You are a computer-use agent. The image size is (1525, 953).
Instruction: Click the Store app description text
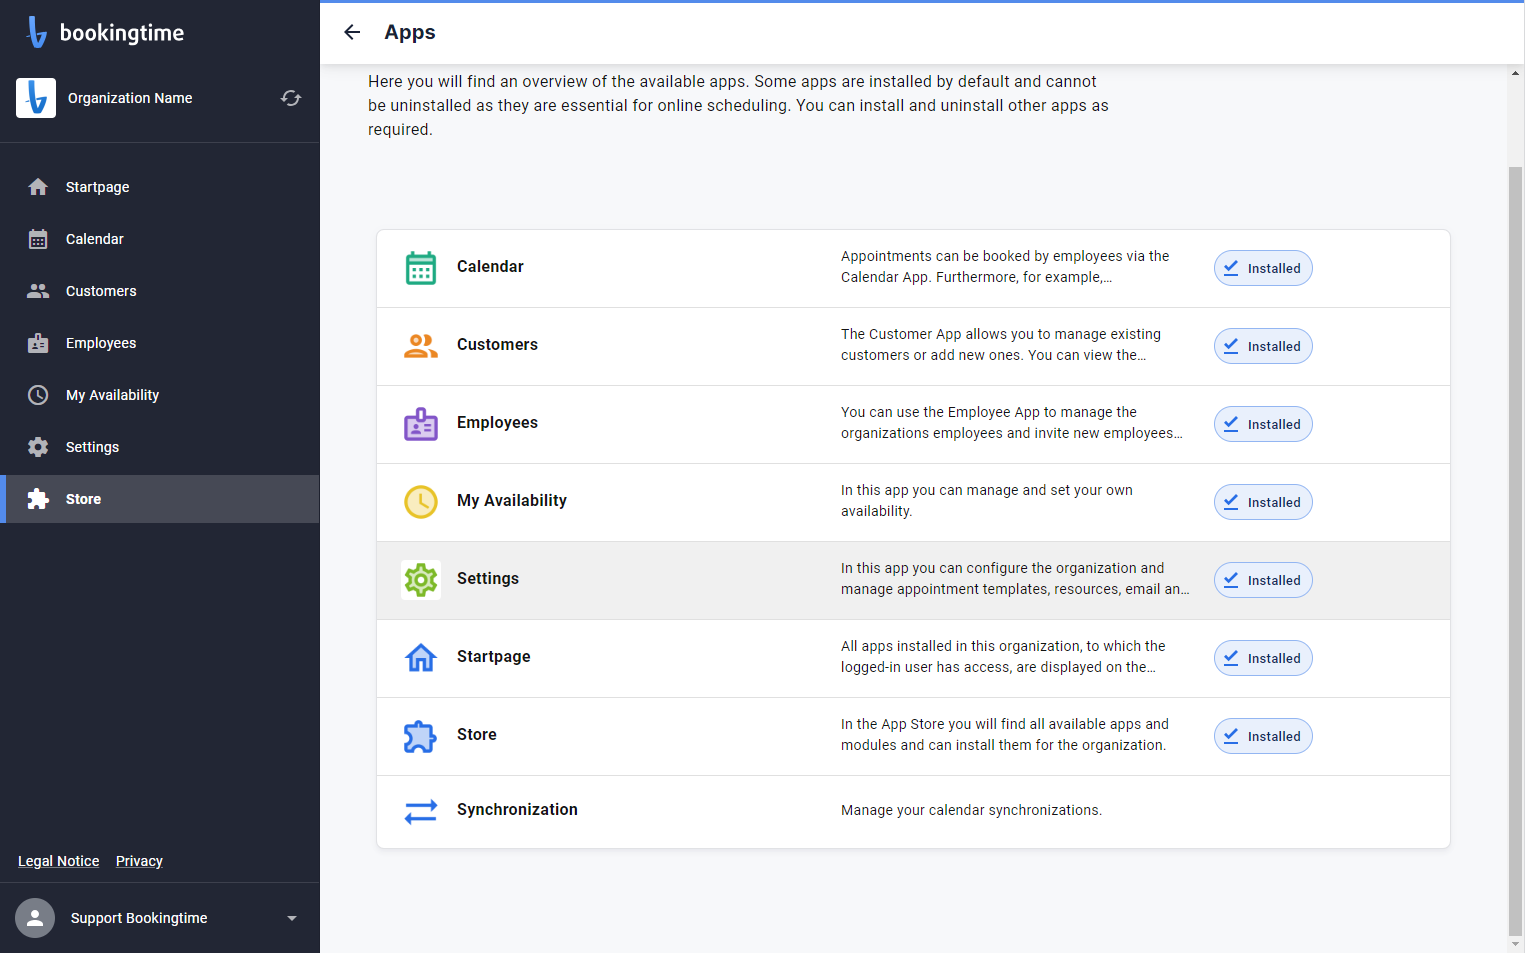(1004, 734)
